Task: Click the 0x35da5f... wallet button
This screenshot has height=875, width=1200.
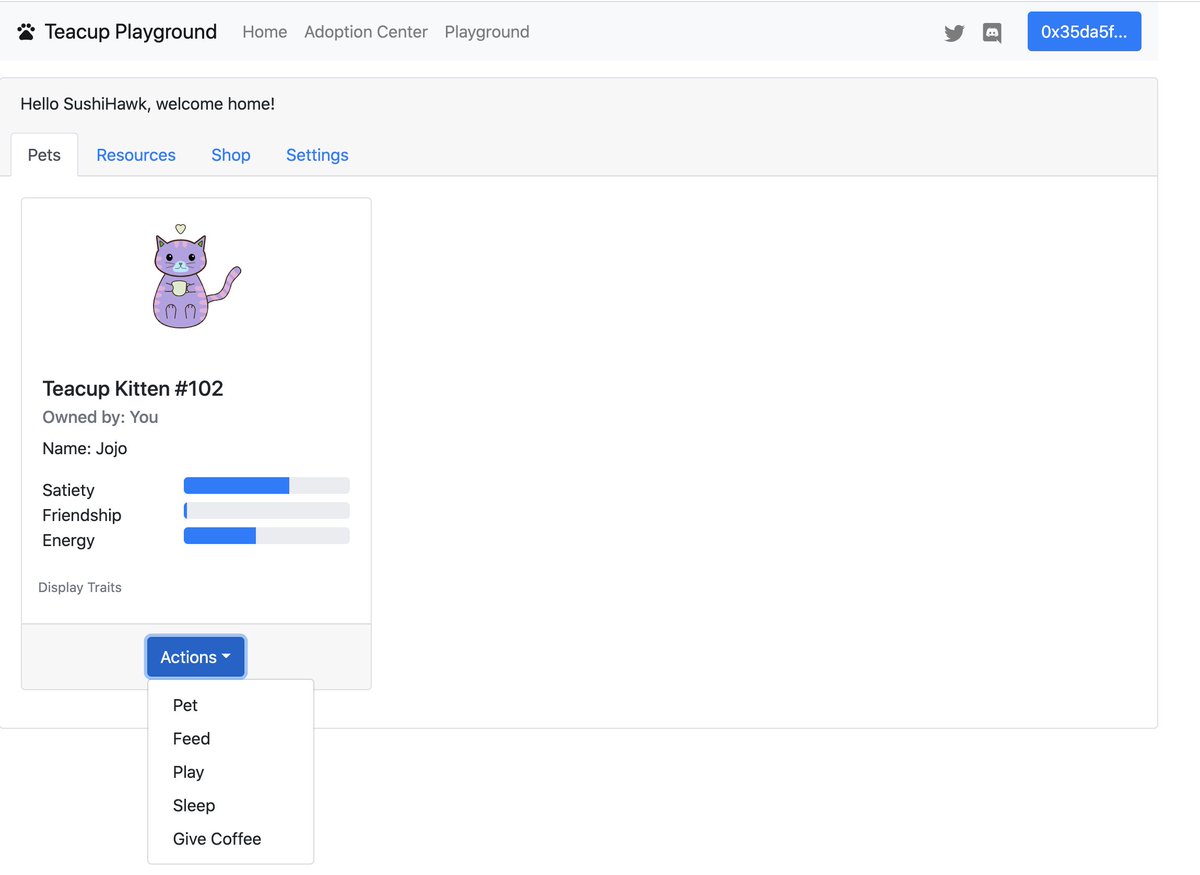Action: (1084, 32)
